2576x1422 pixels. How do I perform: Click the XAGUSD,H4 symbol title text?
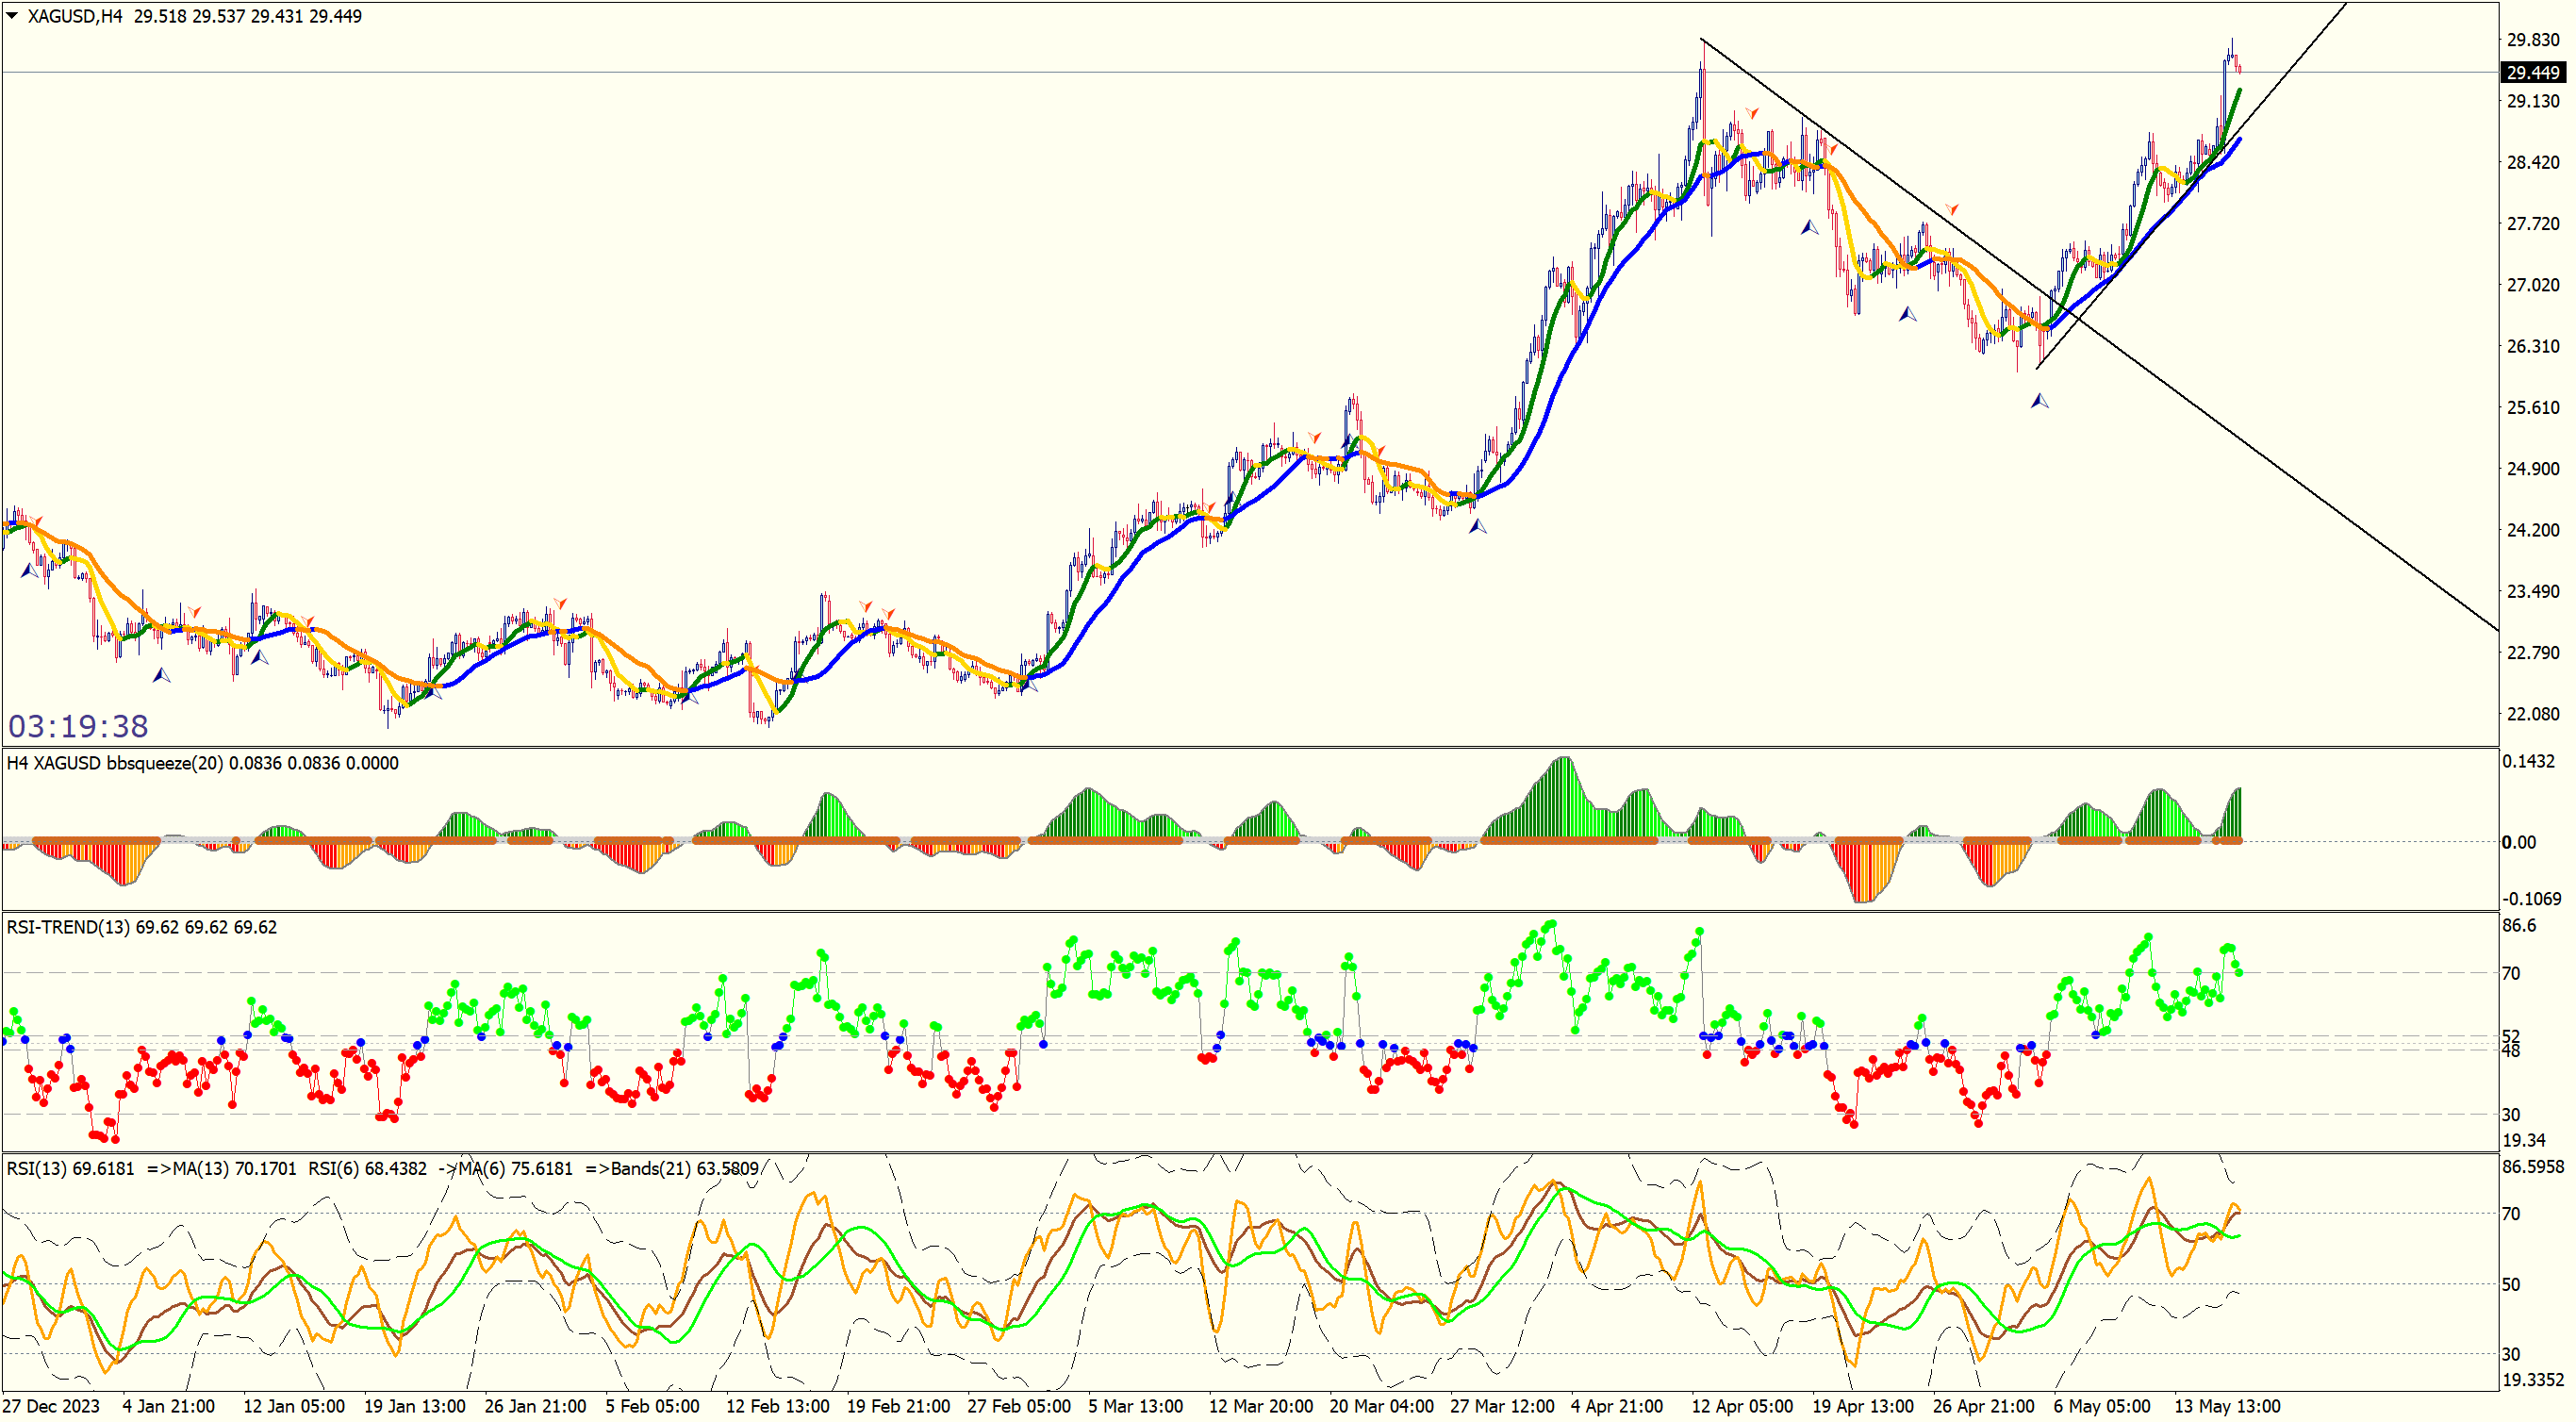(75, 16)
